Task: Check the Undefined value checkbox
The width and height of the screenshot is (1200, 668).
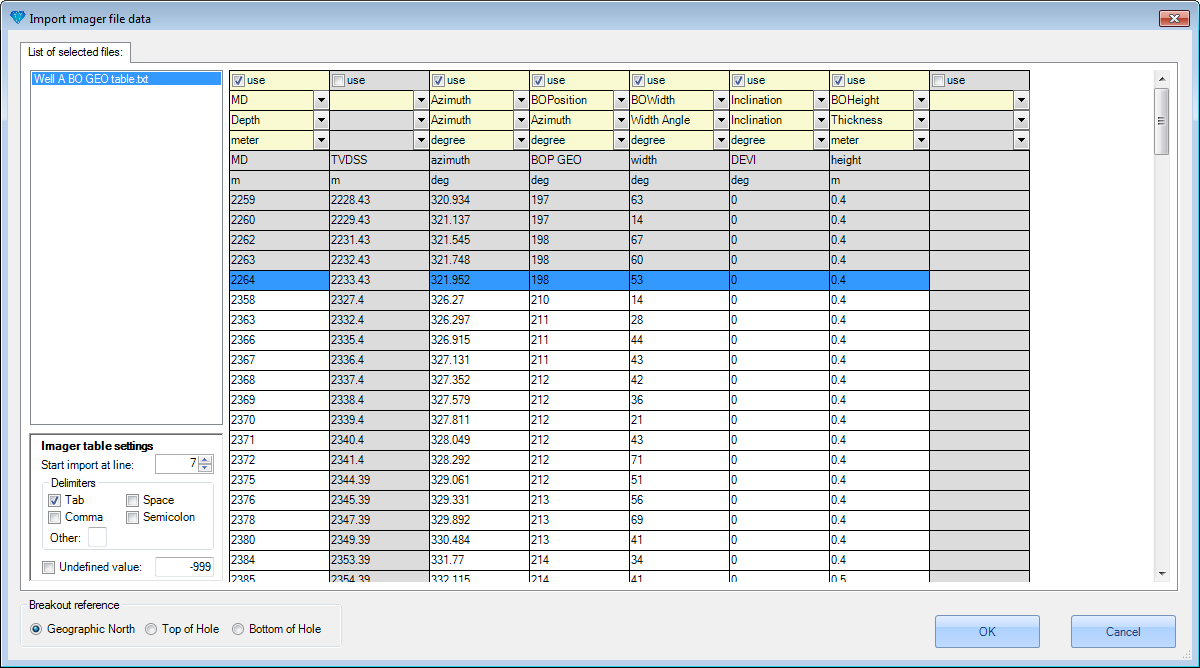Action: pyautogui.click(x=49, y=568)
